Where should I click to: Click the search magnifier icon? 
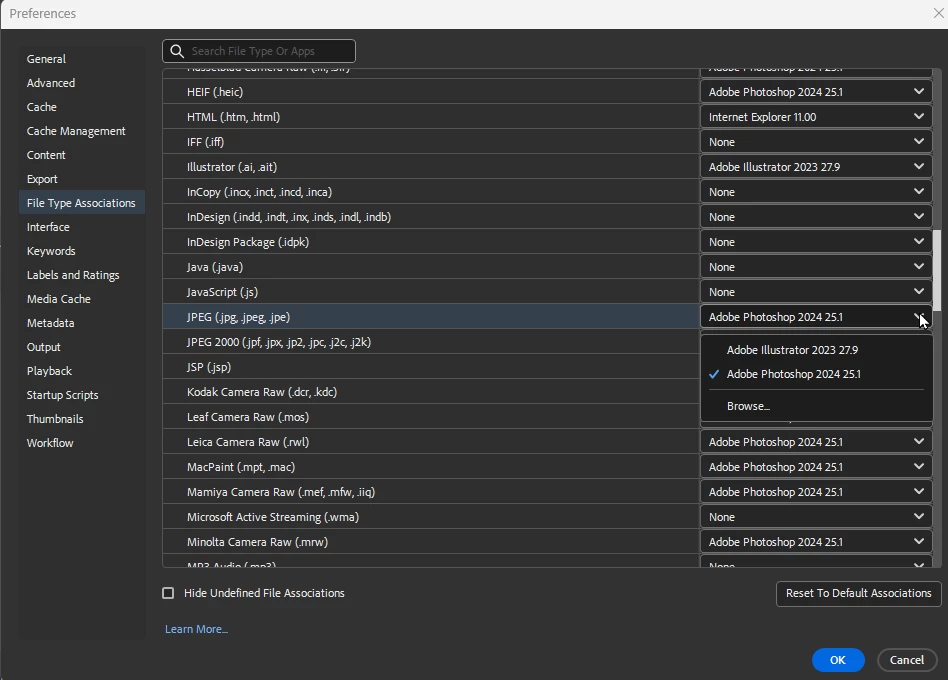[x=177, y=51]
